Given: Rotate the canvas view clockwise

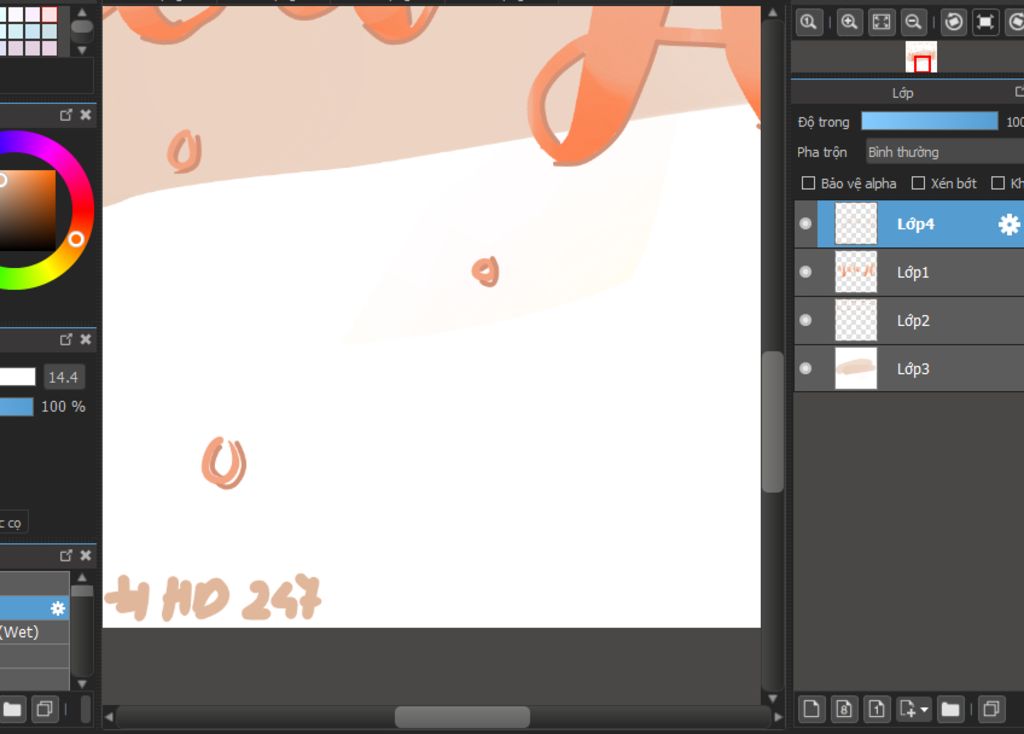Looking at the screenshot, I should [1016, 22].
